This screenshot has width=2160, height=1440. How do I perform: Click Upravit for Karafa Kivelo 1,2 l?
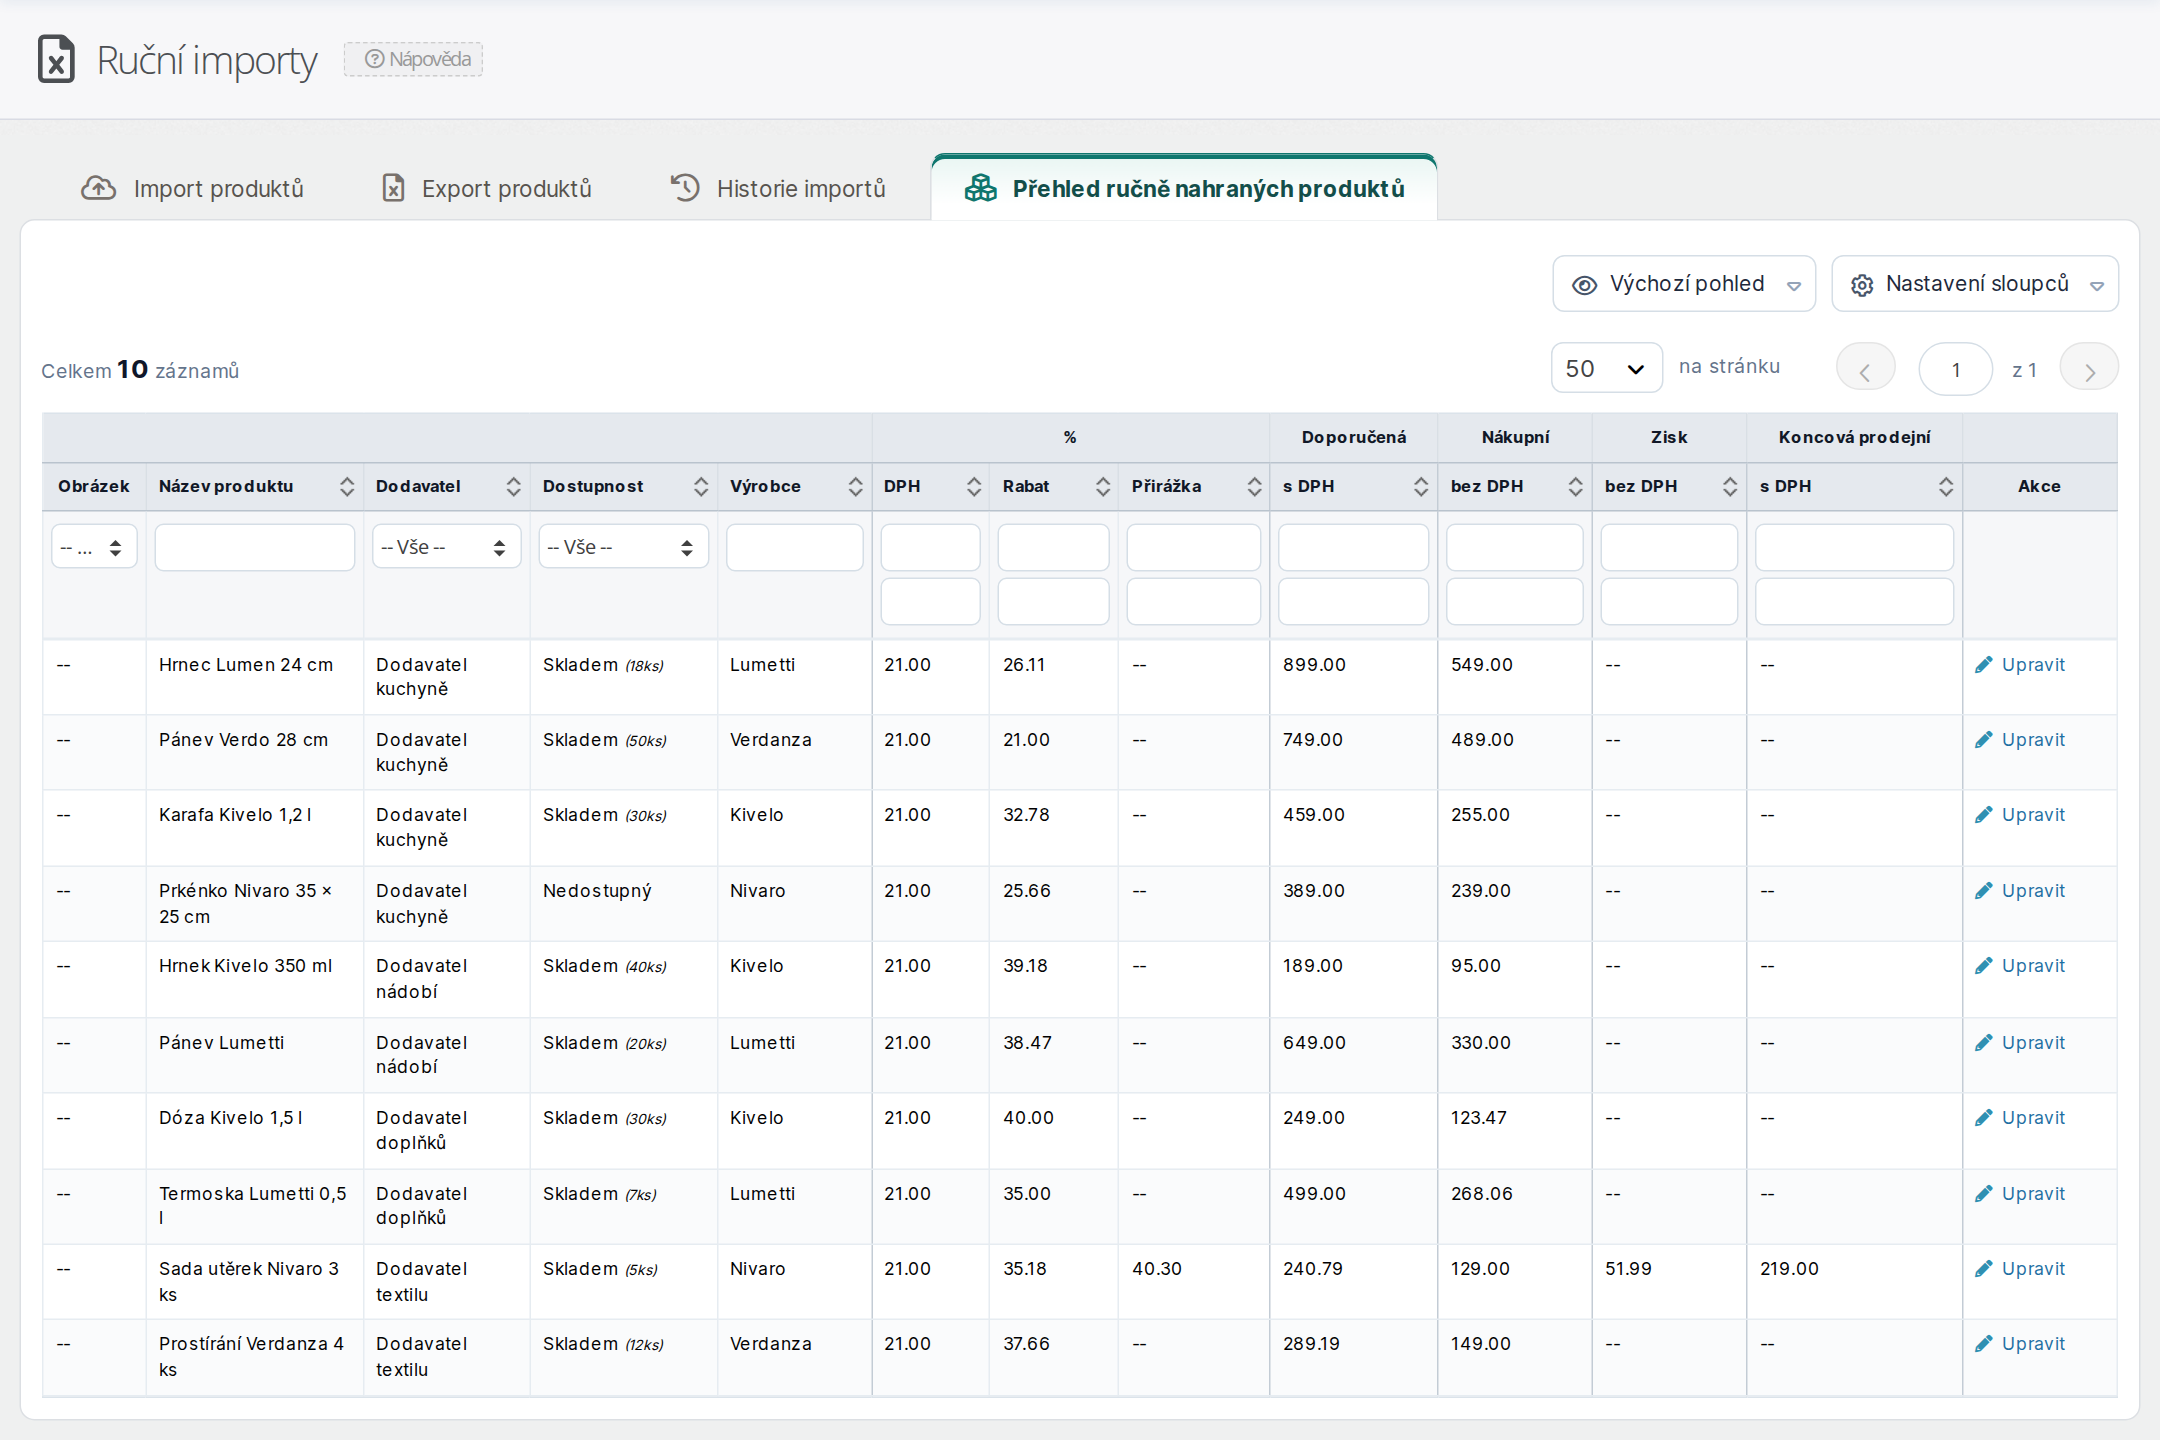click(2020, 815)
